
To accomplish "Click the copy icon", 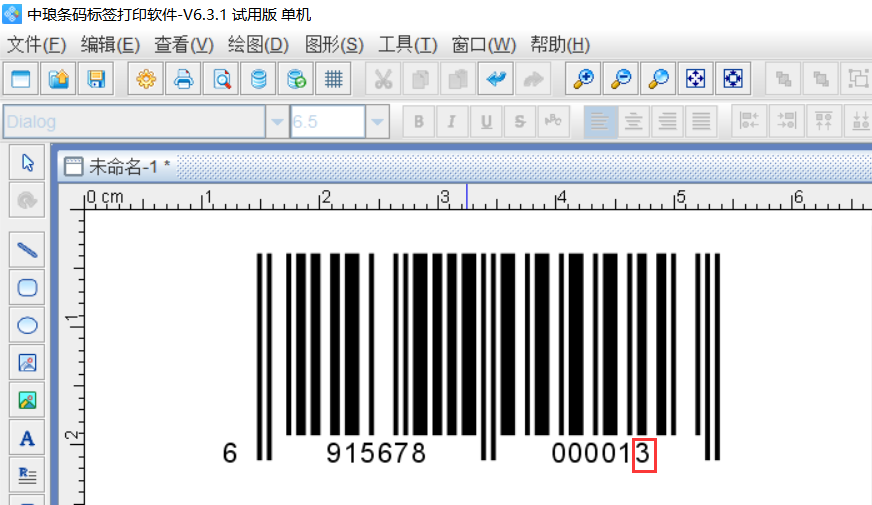I will point(420,79).
